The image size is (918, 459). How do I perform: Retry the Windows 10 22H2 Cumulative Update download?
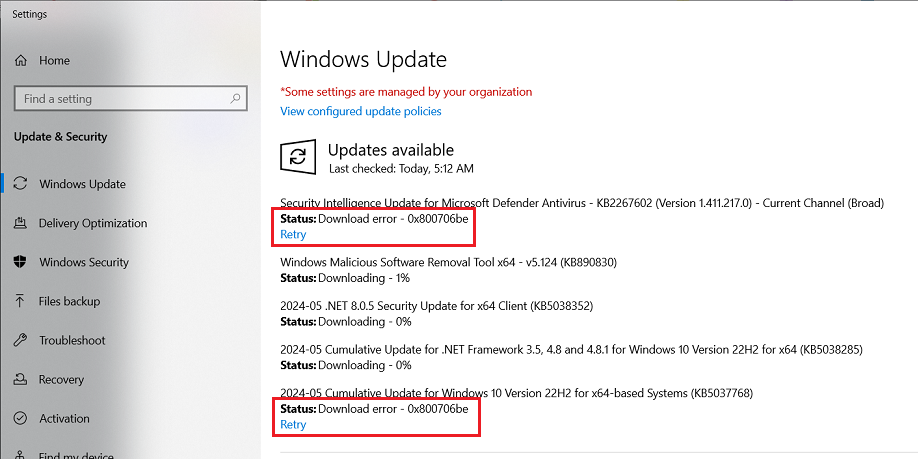(x=293, y=424)
